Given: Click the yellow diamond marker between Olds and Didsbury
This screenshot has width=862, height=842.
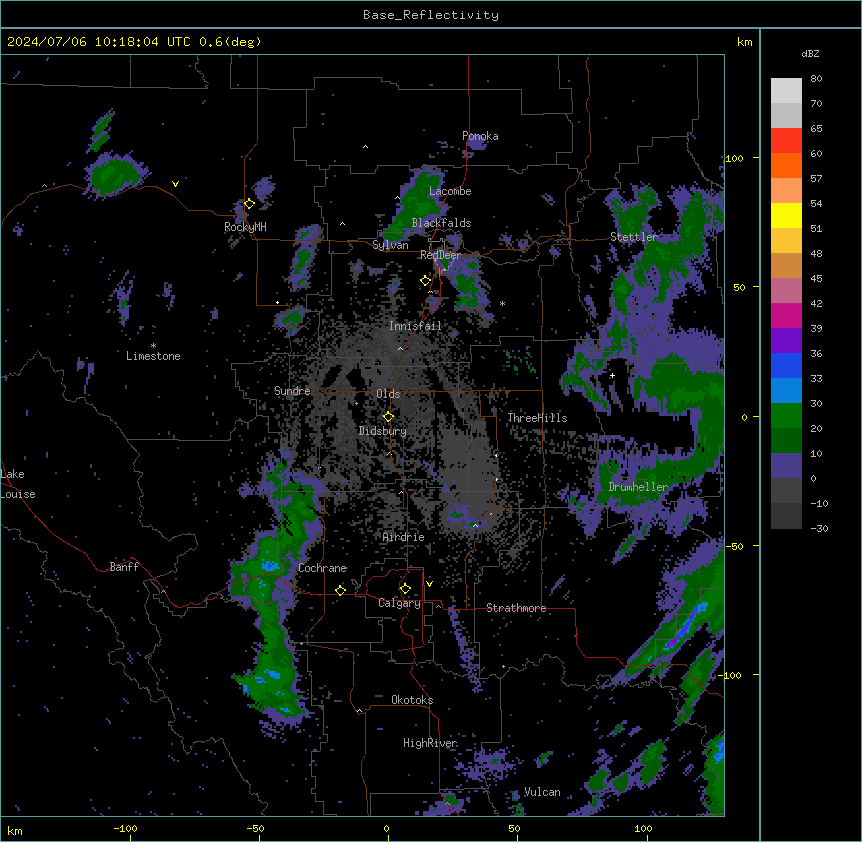Looking at the screenshot, I should click(388, 417).
